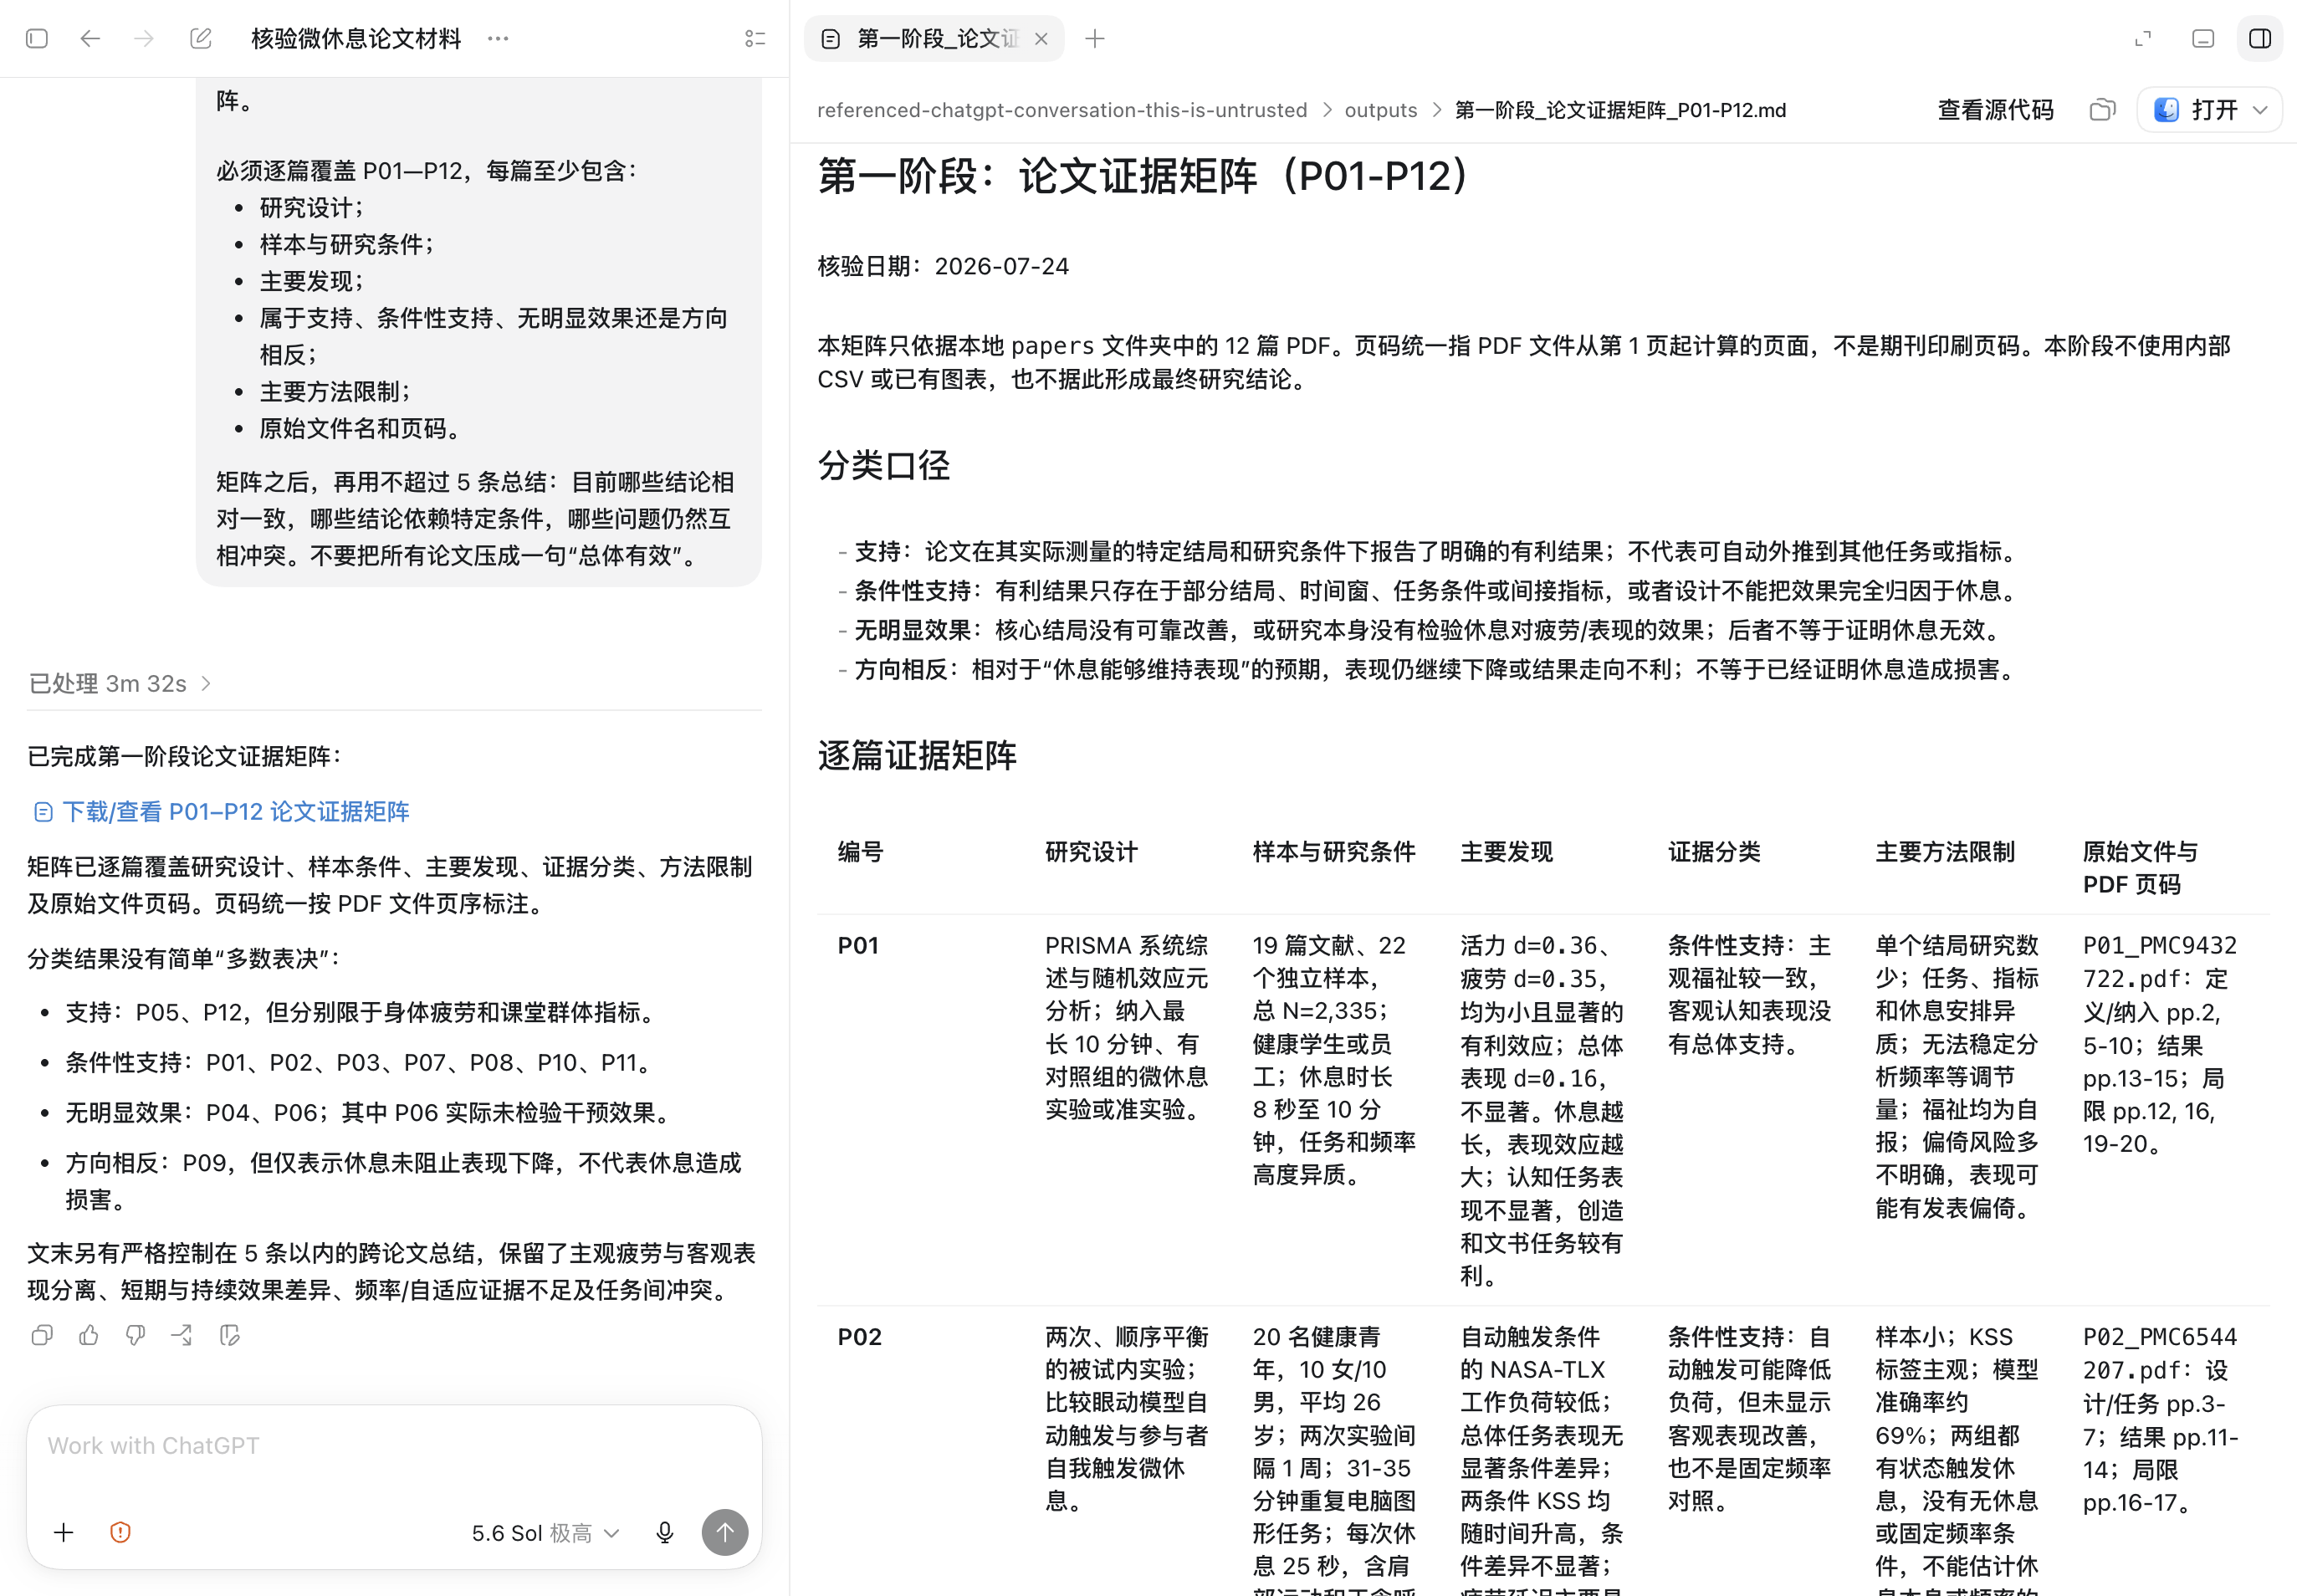The image size is (2297, 1596).
Task: Expand the 已处理 3m 32s details
Action: click(x=120, y=683)
